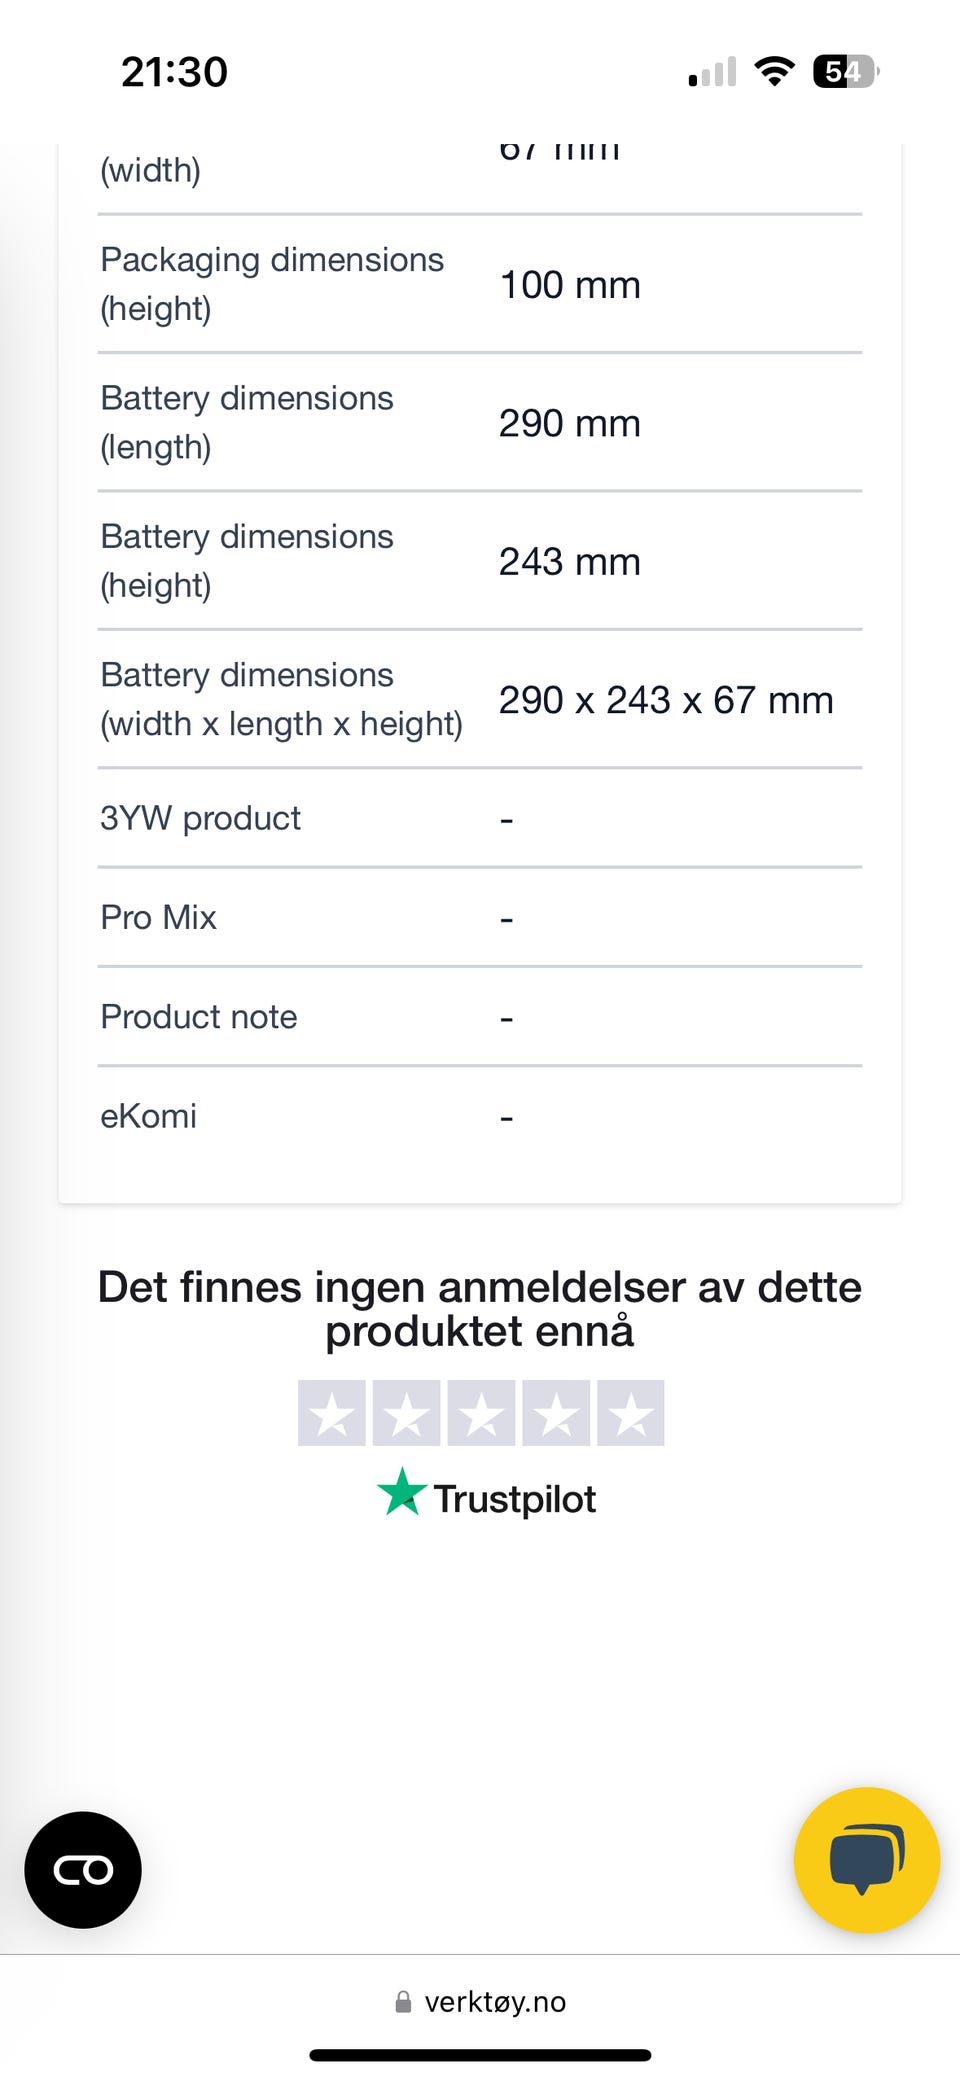The image size is (960, 2081).
Task: Select the fifth grey rating star
Action: tap(631, 1413)
